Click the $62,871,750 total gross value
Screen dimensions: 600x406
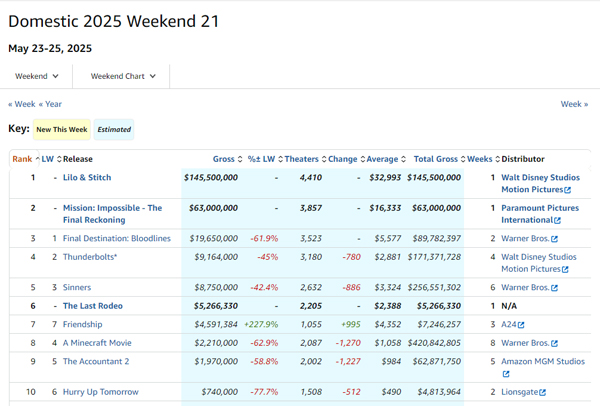tap(436, 361)
